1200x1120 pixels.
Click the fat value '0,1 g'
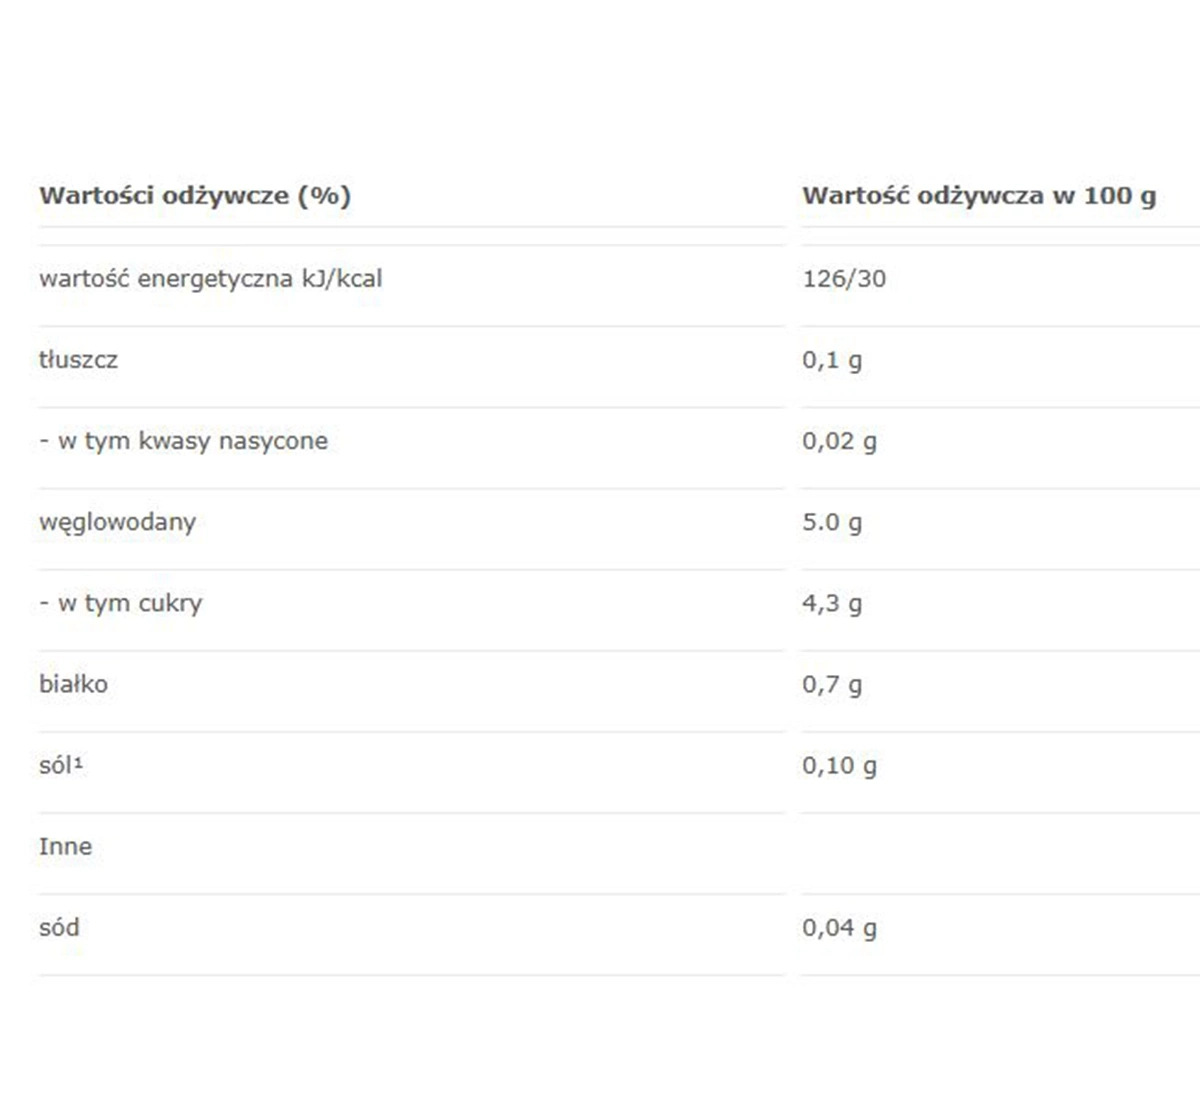[x=831, y=360]
